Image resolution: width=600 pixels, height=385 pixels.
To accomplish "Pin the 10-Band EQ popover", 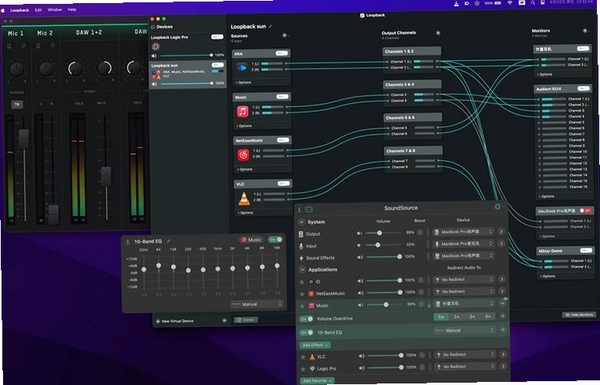I will pos(127,242).
